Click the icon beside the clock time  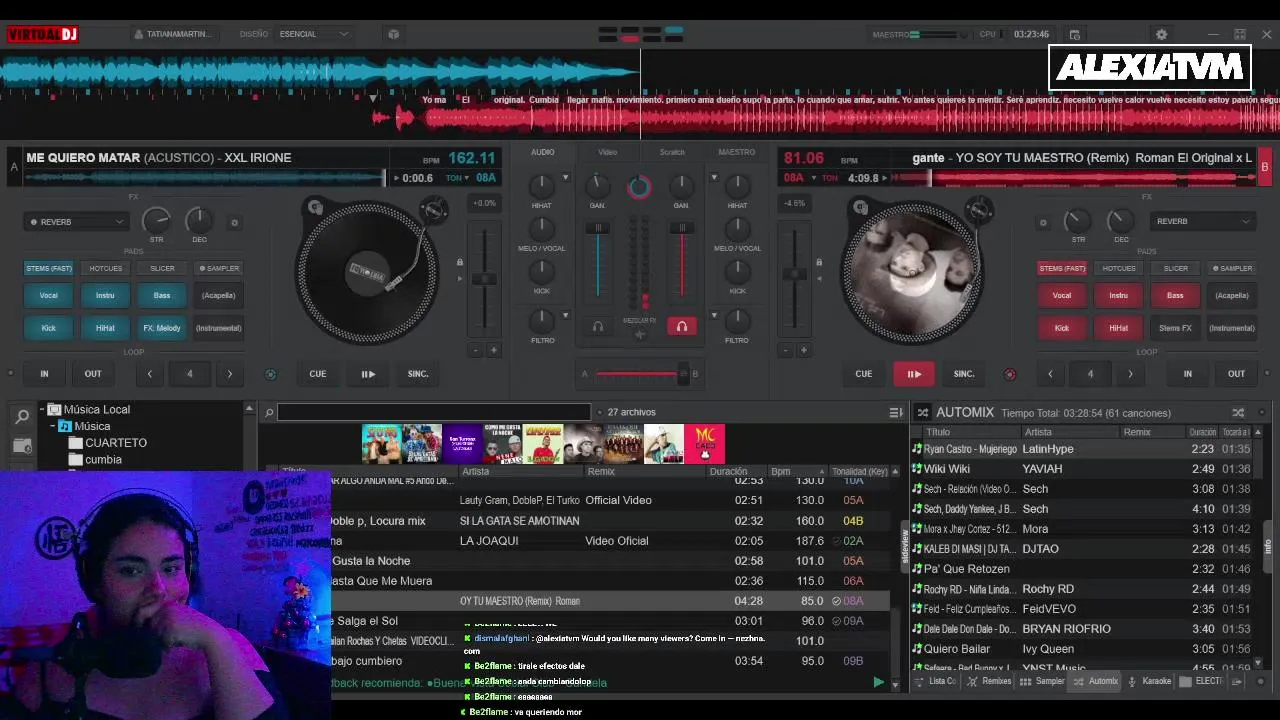1074,34
